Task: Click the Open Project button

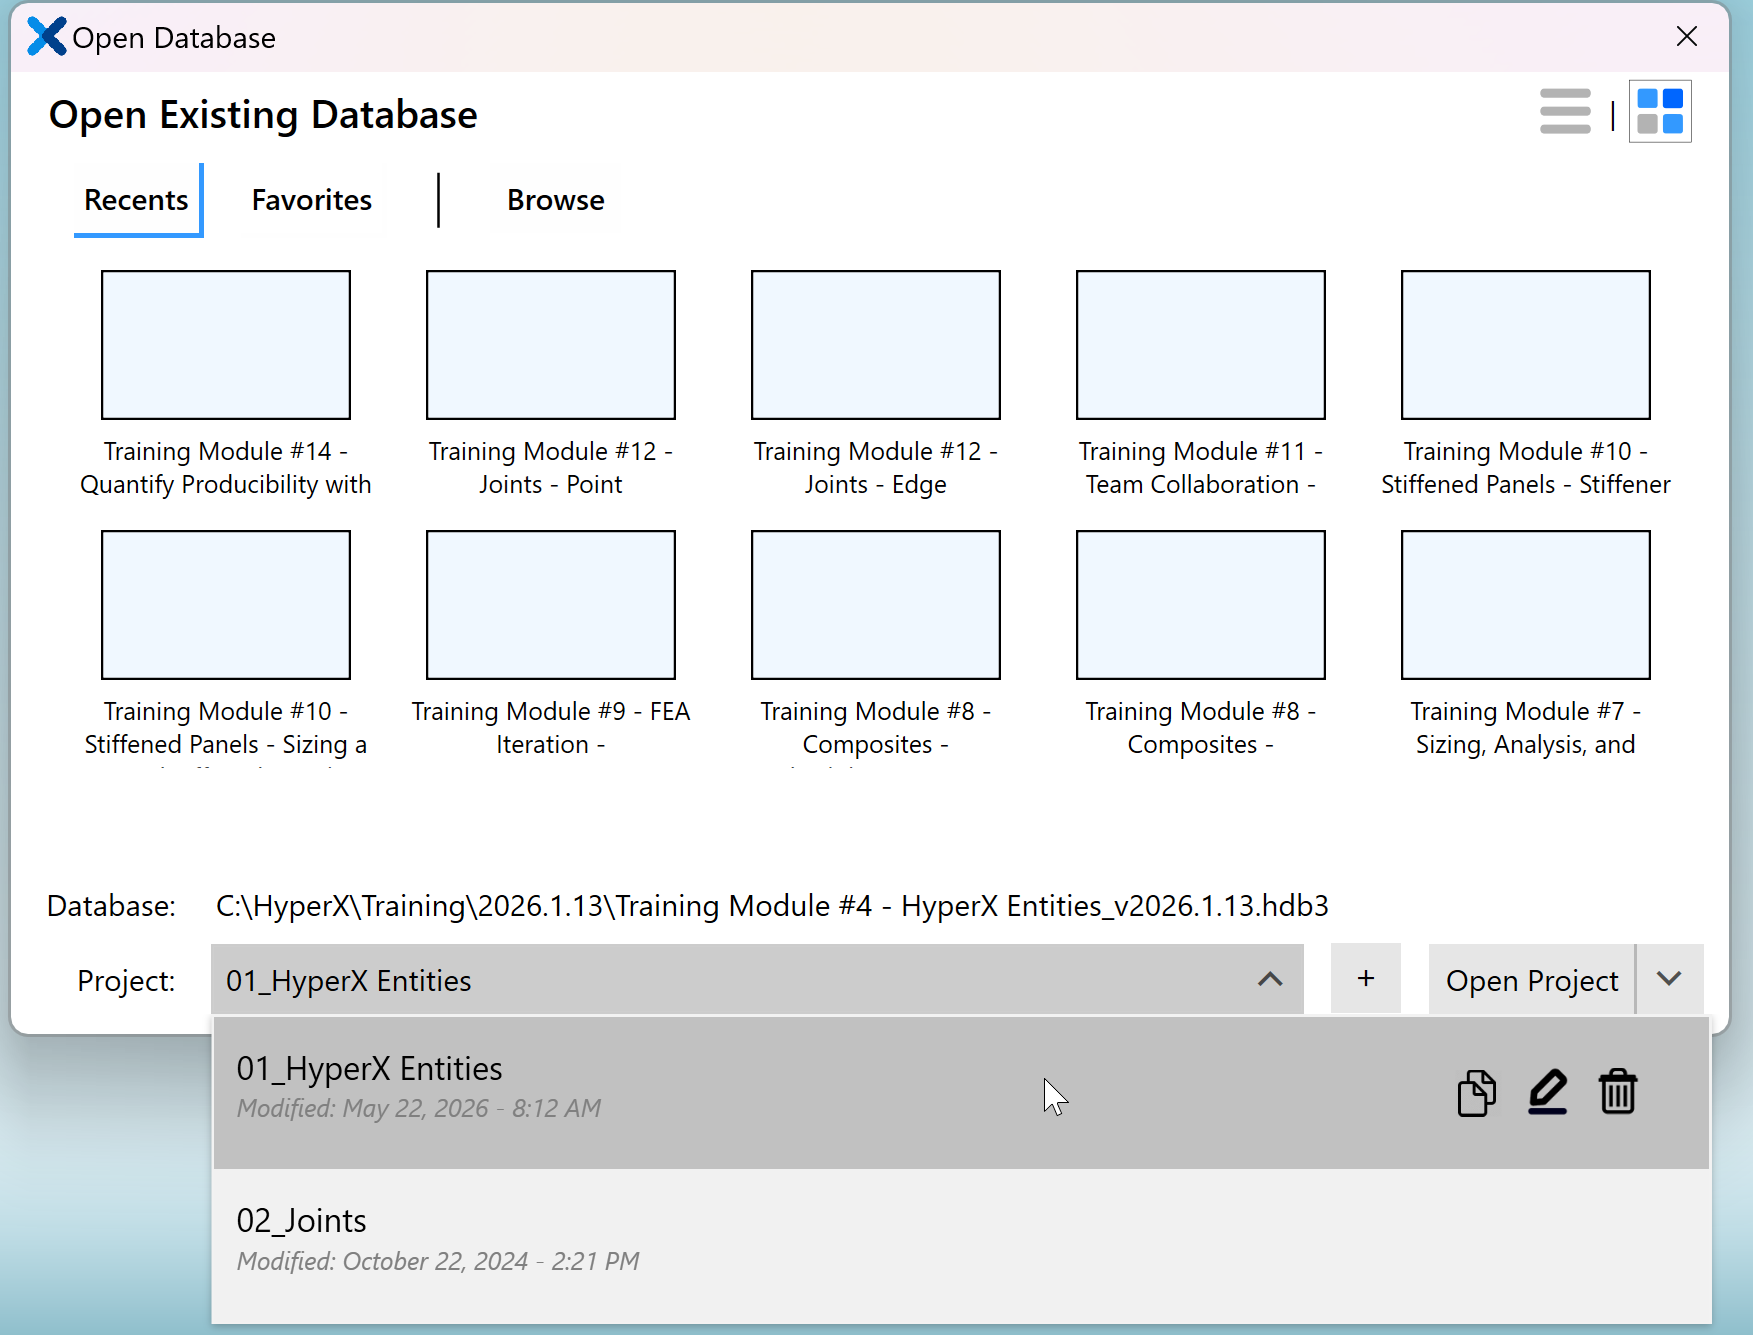Action: (x=1532, y=980)
